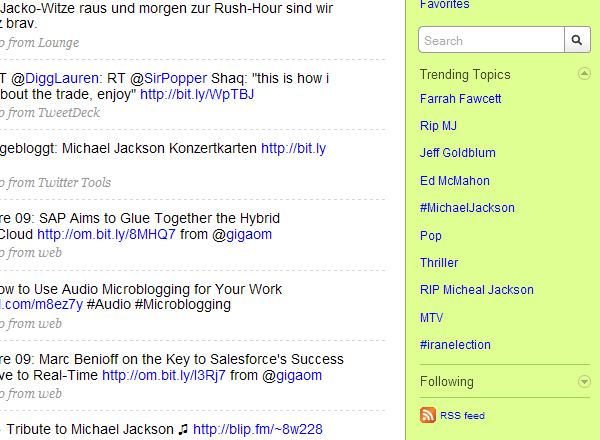Open the bit.ly/WpTBJ link
This screenshot has height=440, width=600.
pos(197,94)
